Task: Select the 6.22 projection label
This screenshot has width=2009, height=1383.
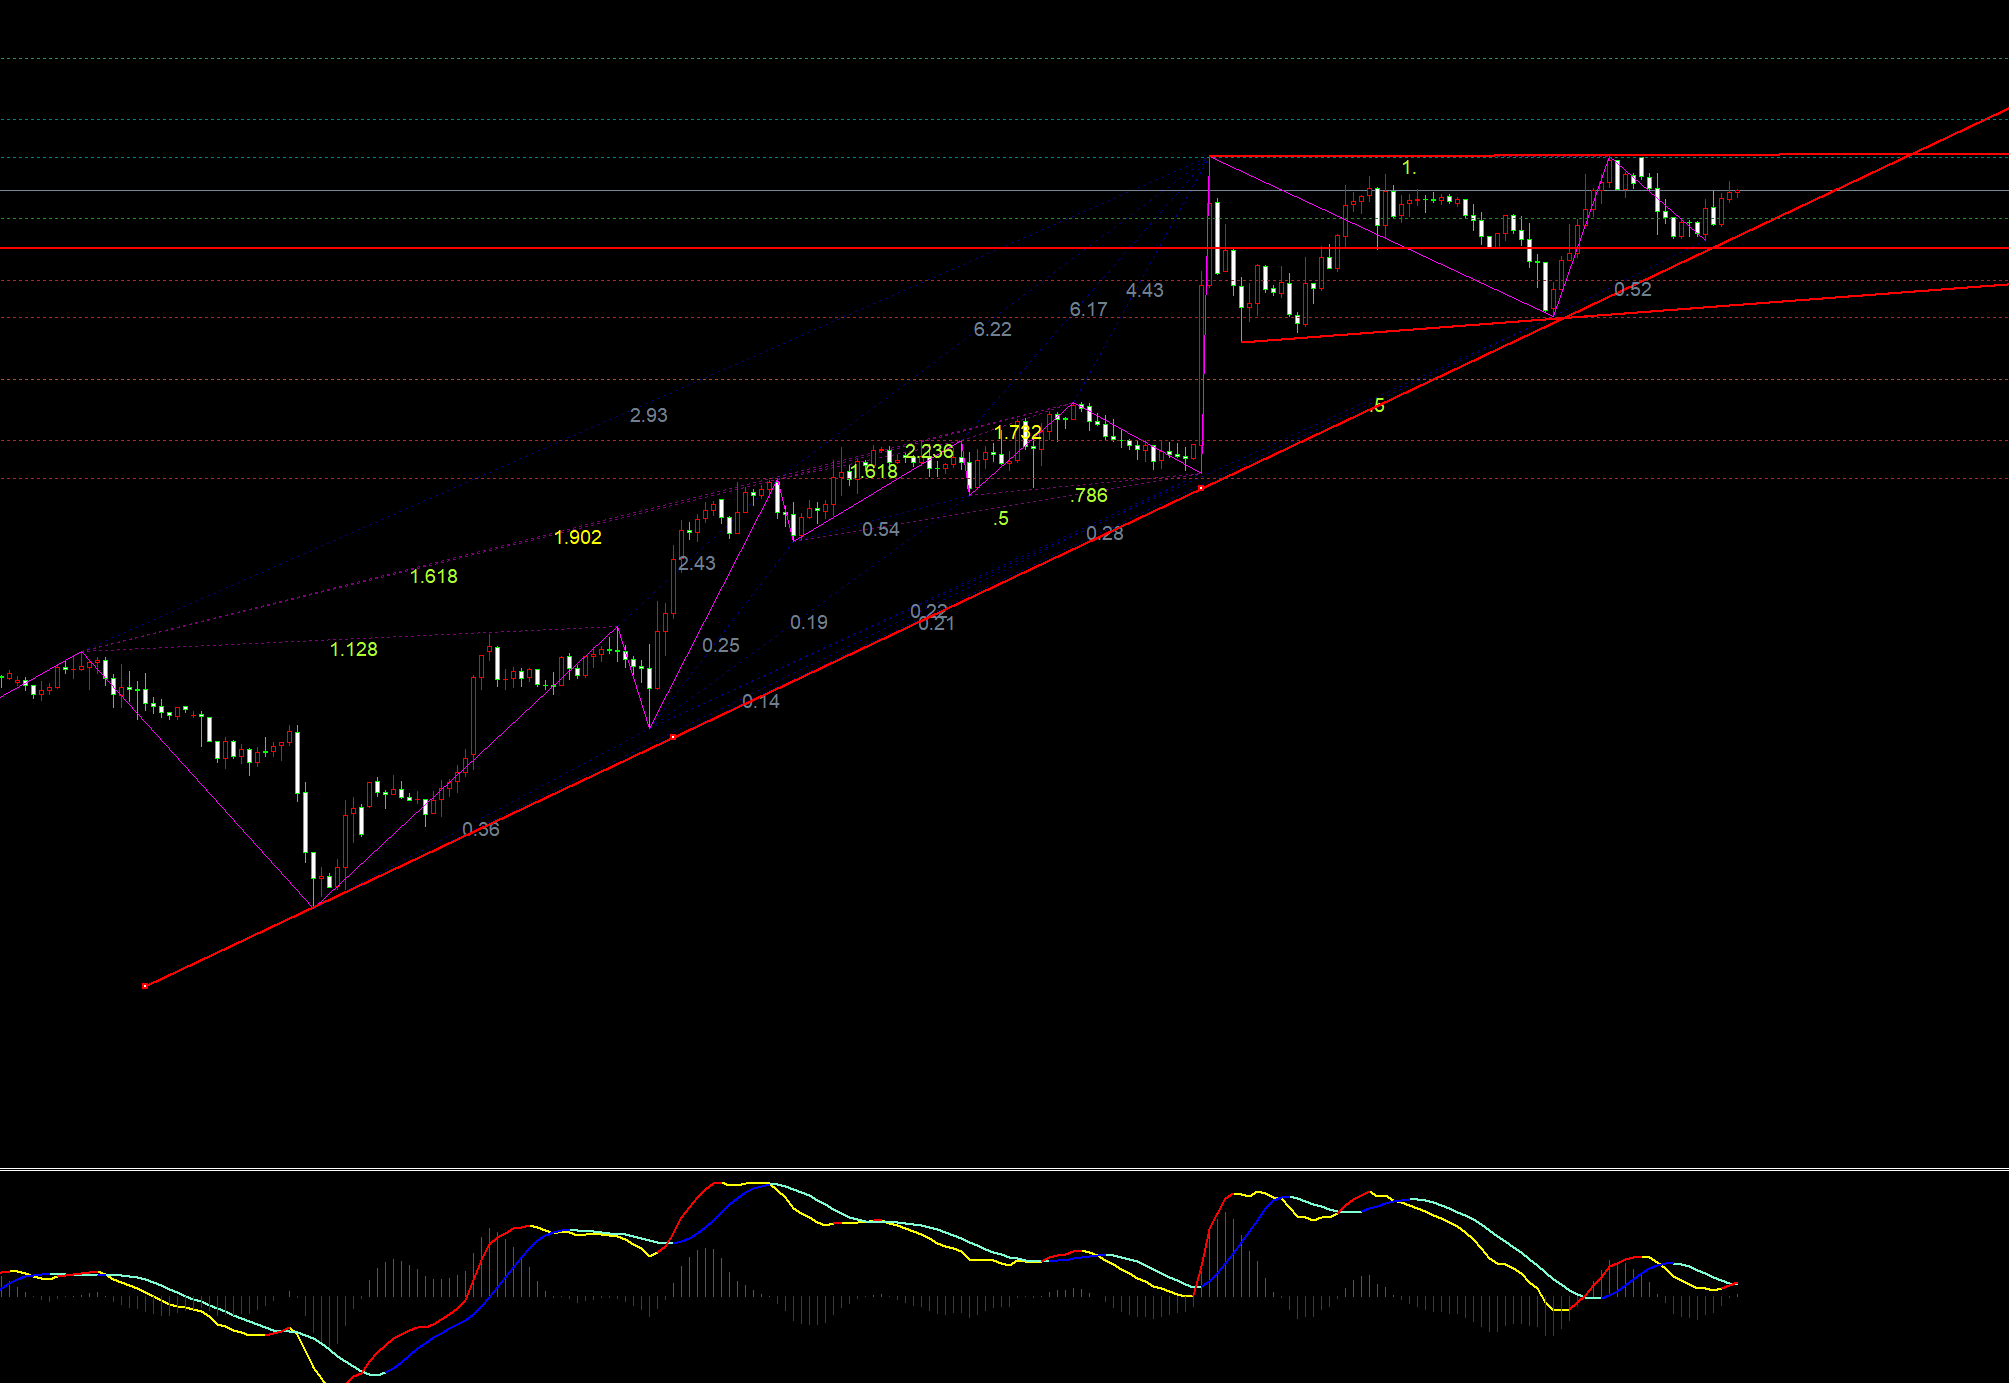Action: 992,329
